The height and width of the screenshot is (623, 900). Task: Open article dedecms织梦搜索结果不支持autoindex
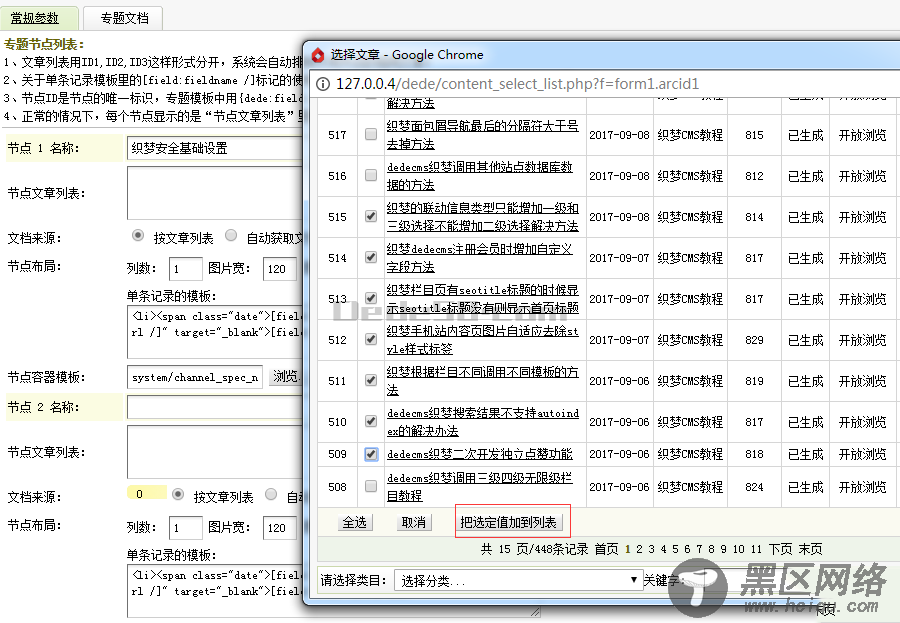[x=482, y=421]
